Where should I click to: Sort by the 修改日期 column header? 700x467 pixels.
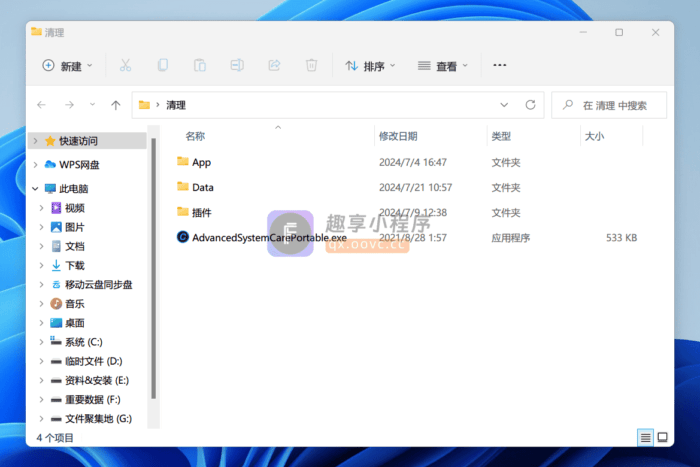(398, 136)
